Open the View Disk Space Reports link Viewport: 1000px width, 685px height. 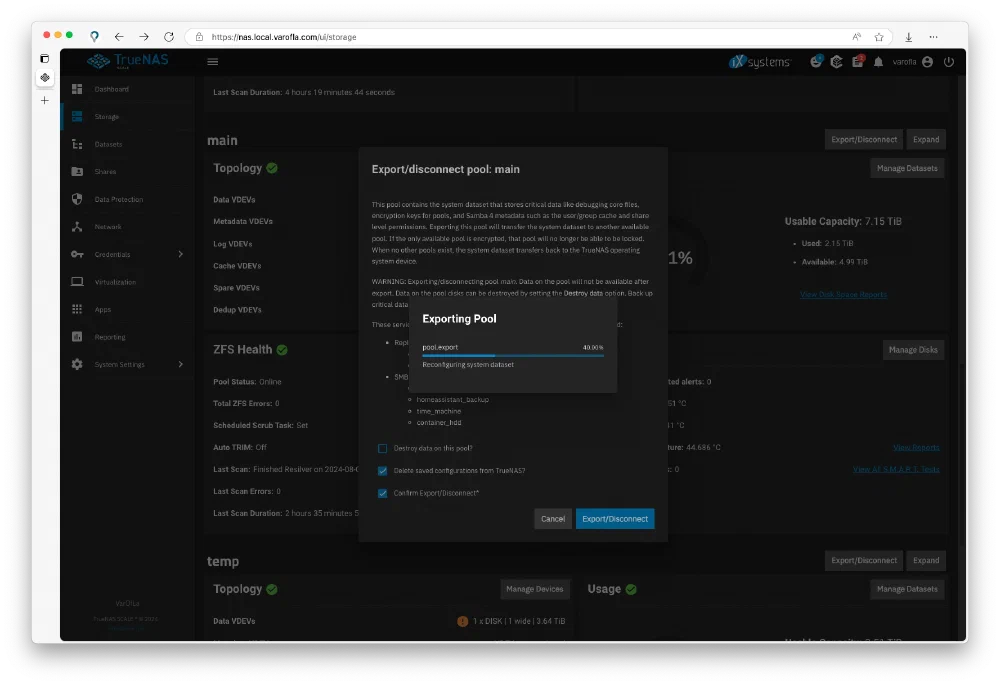843,295
